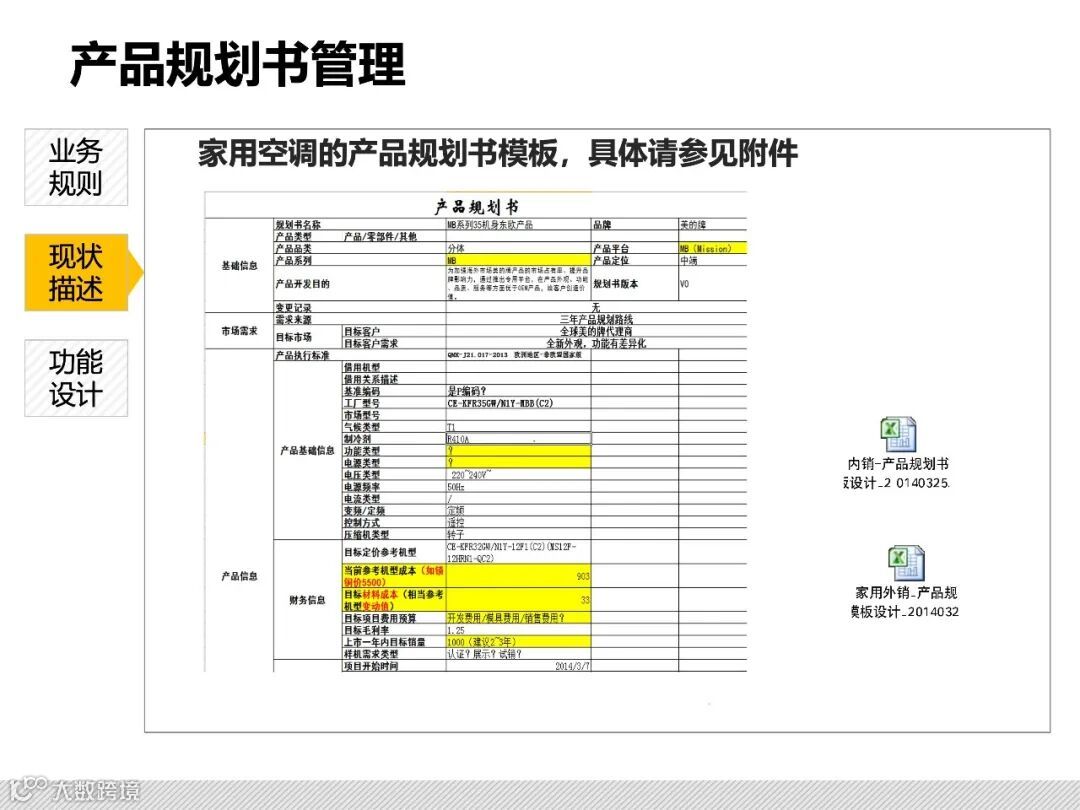This screenshot has height=810, width=1080.
Task: Select the 产品开发目的 label cell
Action: click(360, 284)
